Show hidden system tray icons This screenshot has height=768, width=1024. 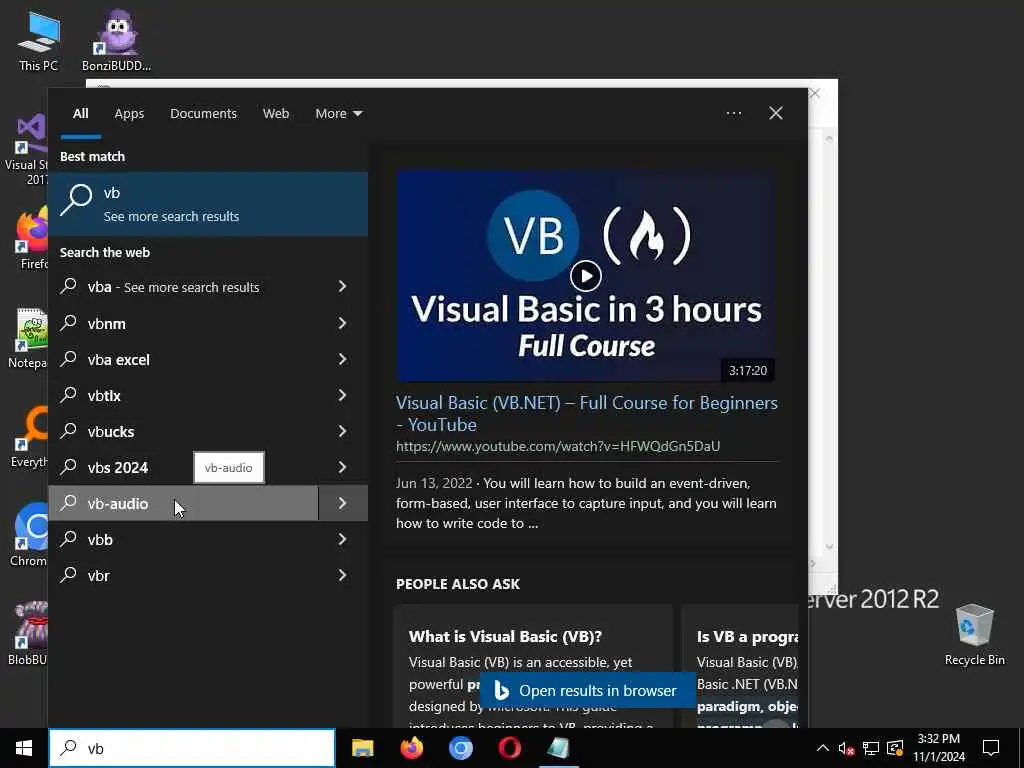pyautogui.click(x=823, y=748)
